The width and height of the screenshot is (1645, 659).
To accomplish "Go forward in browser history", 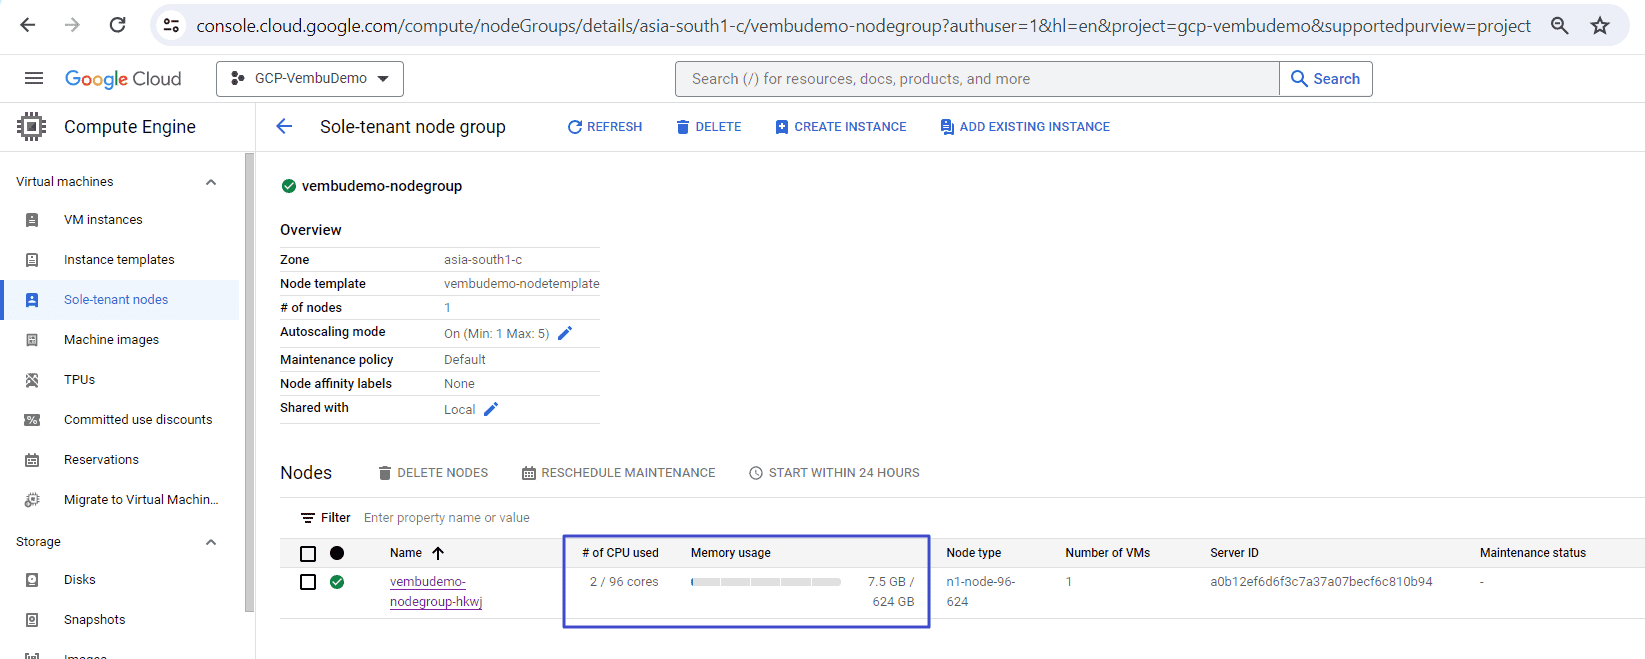I will pos(72,25).
